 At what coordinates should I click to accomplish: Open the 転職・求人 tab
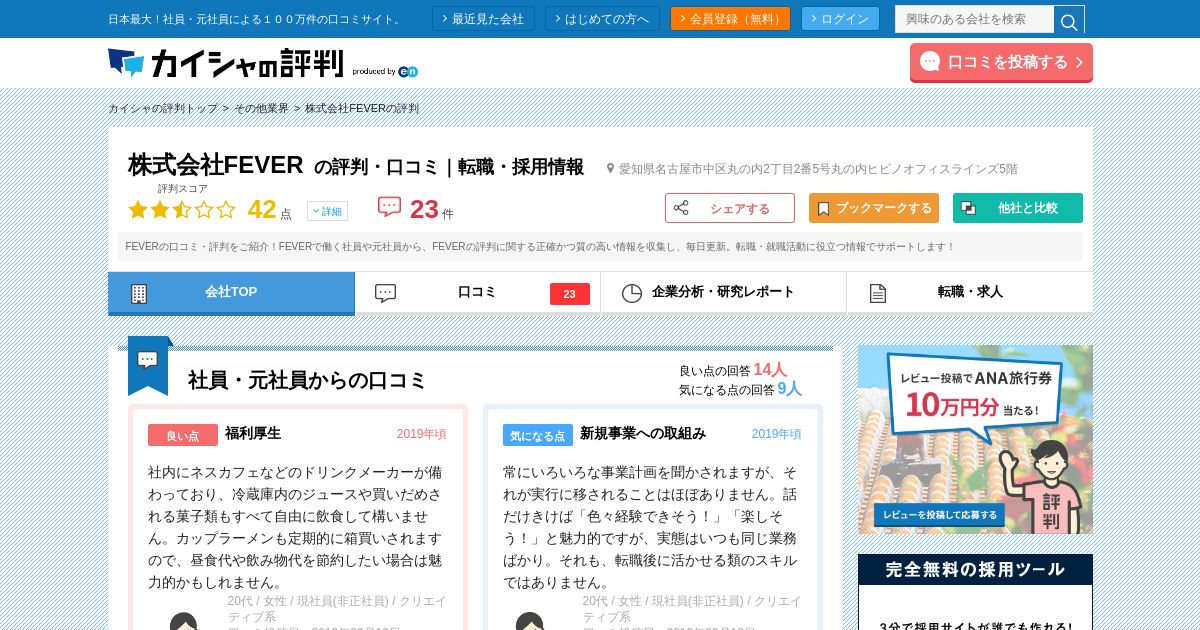click(970, 293)
